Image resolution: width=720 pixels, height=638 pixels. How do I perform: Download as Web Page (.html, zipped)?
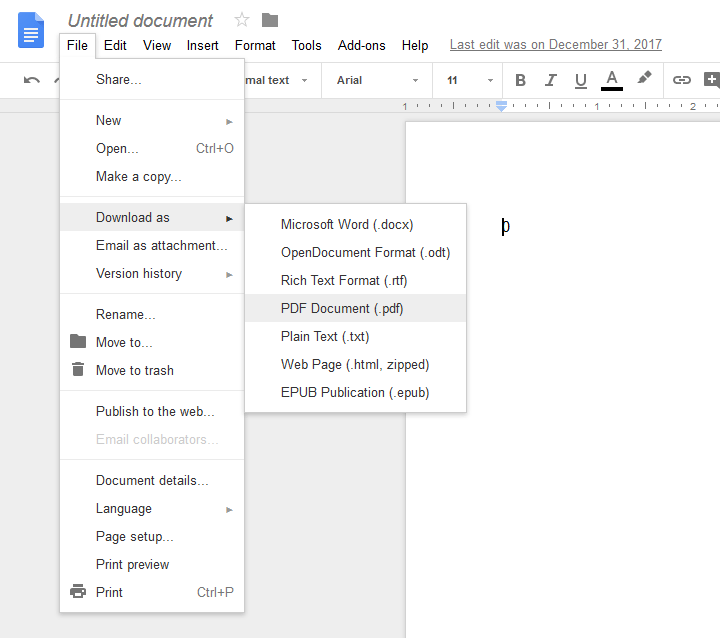355,364
